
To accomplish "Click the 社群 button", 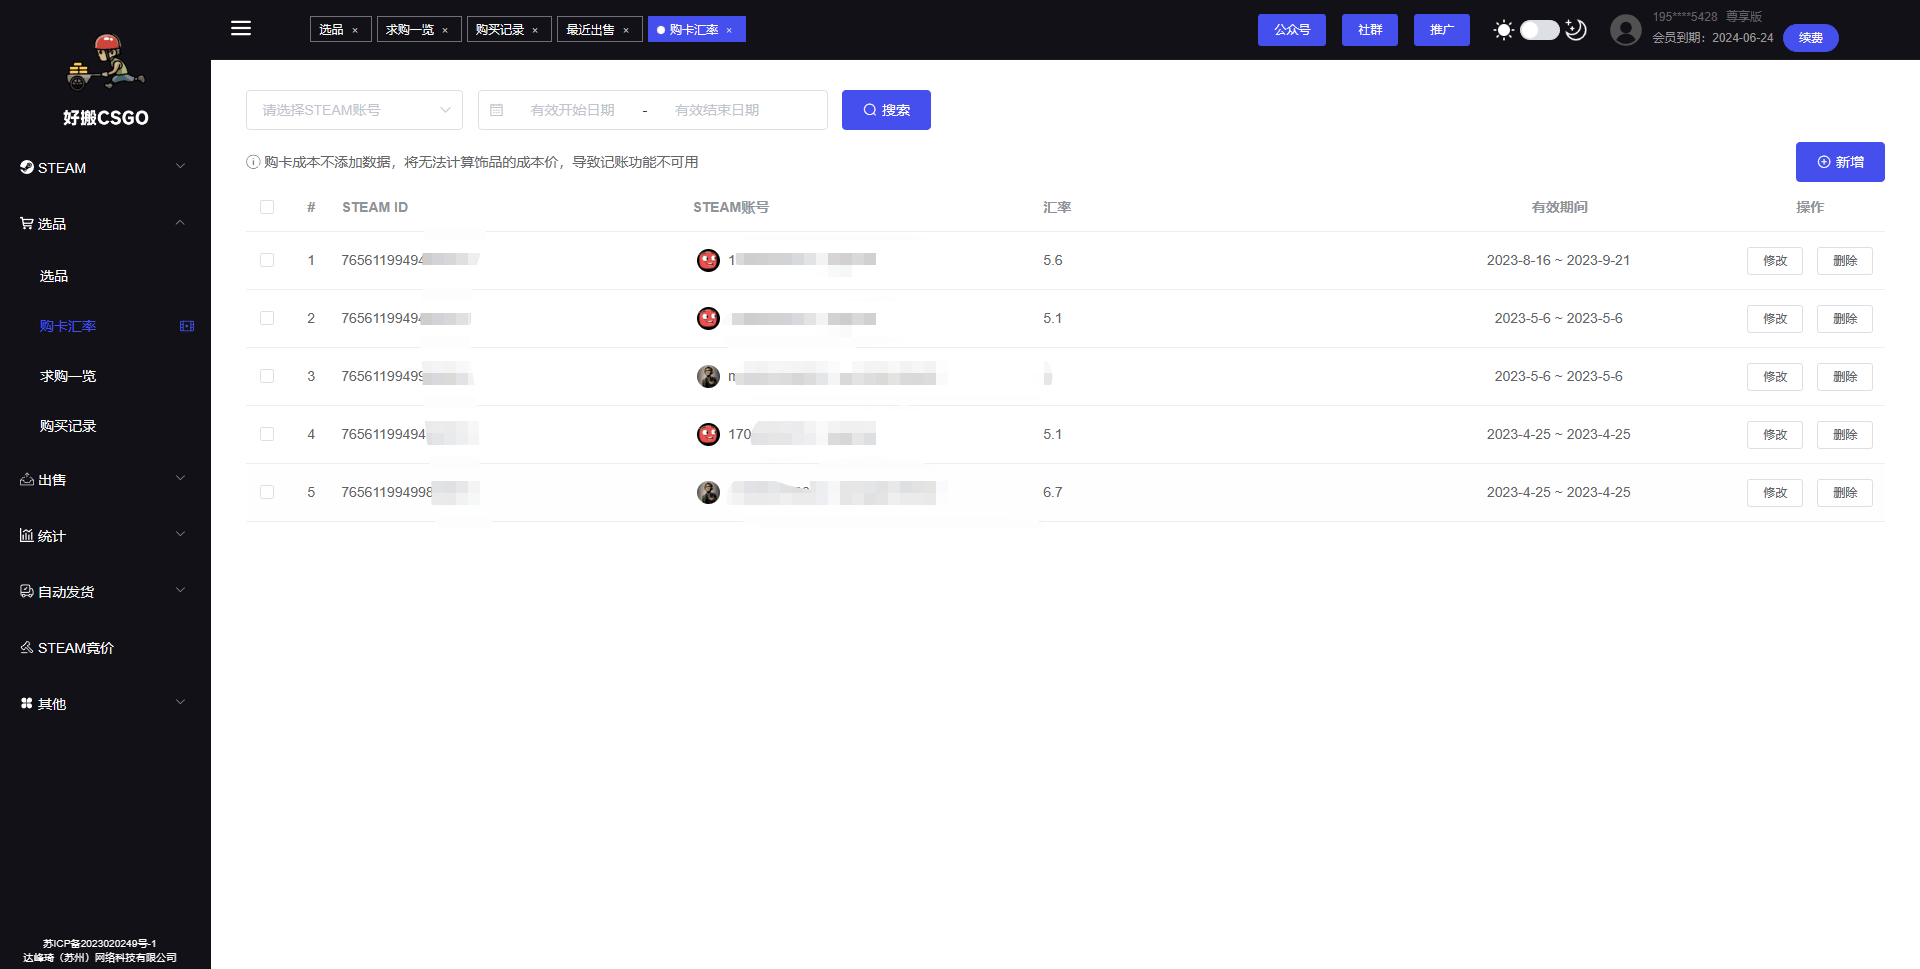I will click(1370, 30).
